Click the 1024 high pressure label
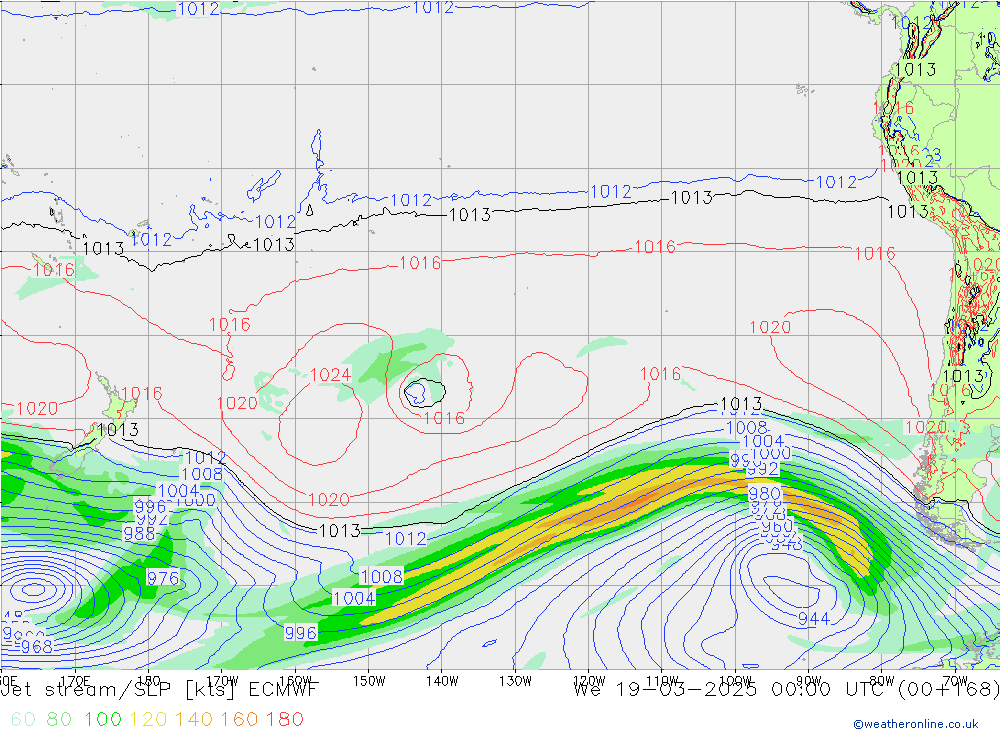The width and height of the screenshot is (1000, 733). (330, 374)
